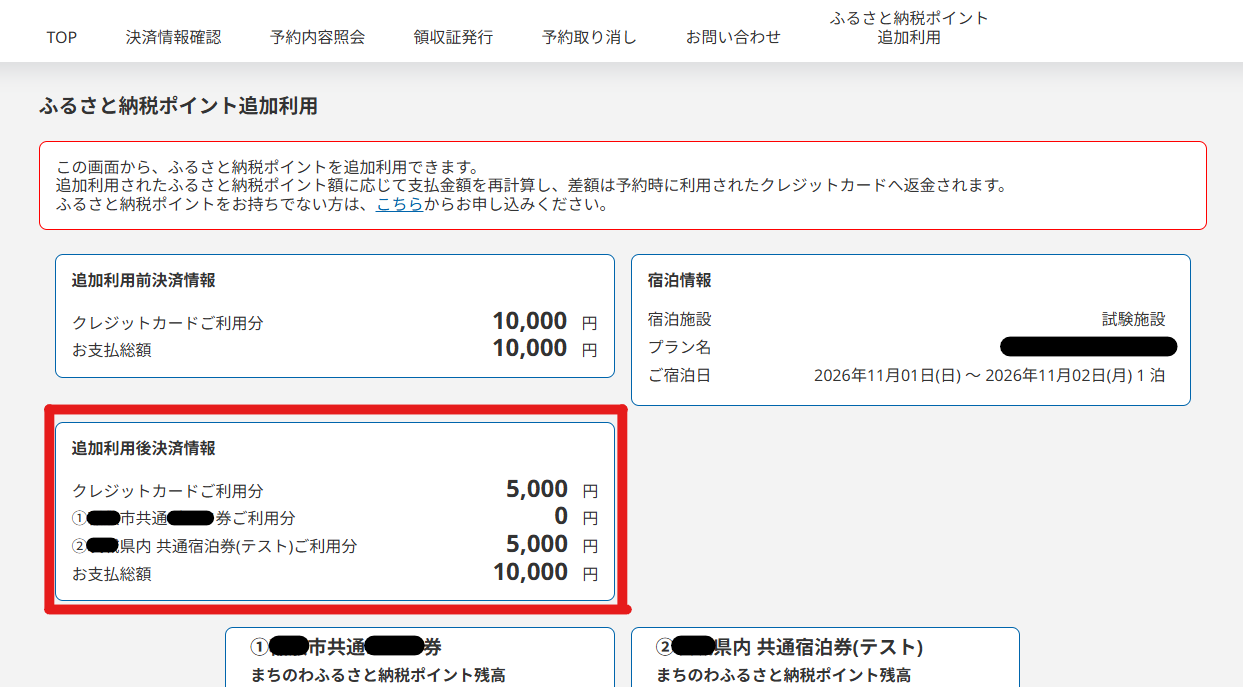This screenshot has height=687, width=1243.
Task: Select ふるさと納税ポイント追加利用 in the top navigation
Action: point(909,28)
